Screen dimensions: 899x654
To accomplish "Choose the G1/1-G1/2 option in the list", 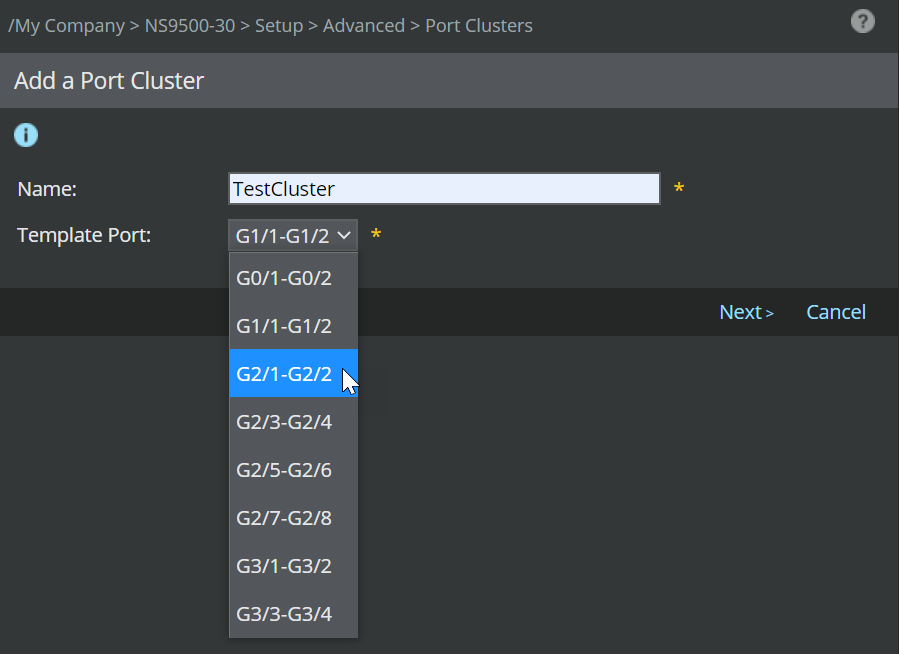I will click(x=294, y=326).
